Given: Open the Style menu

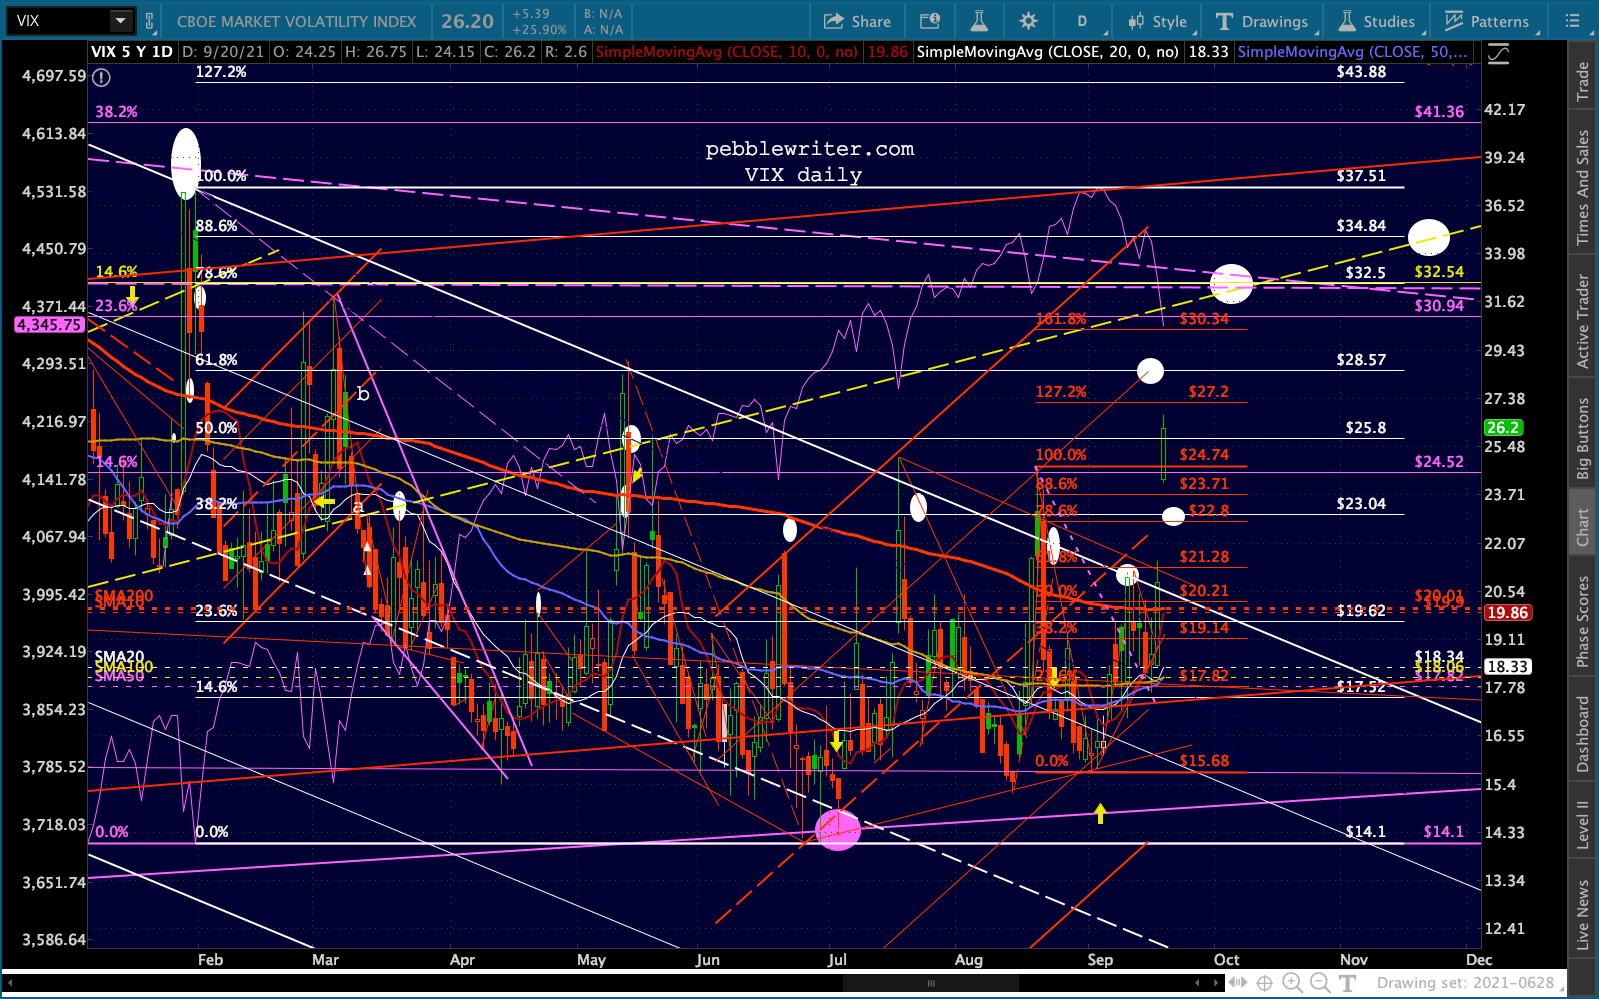Looking at the screenshot, I should point(1157,21).
